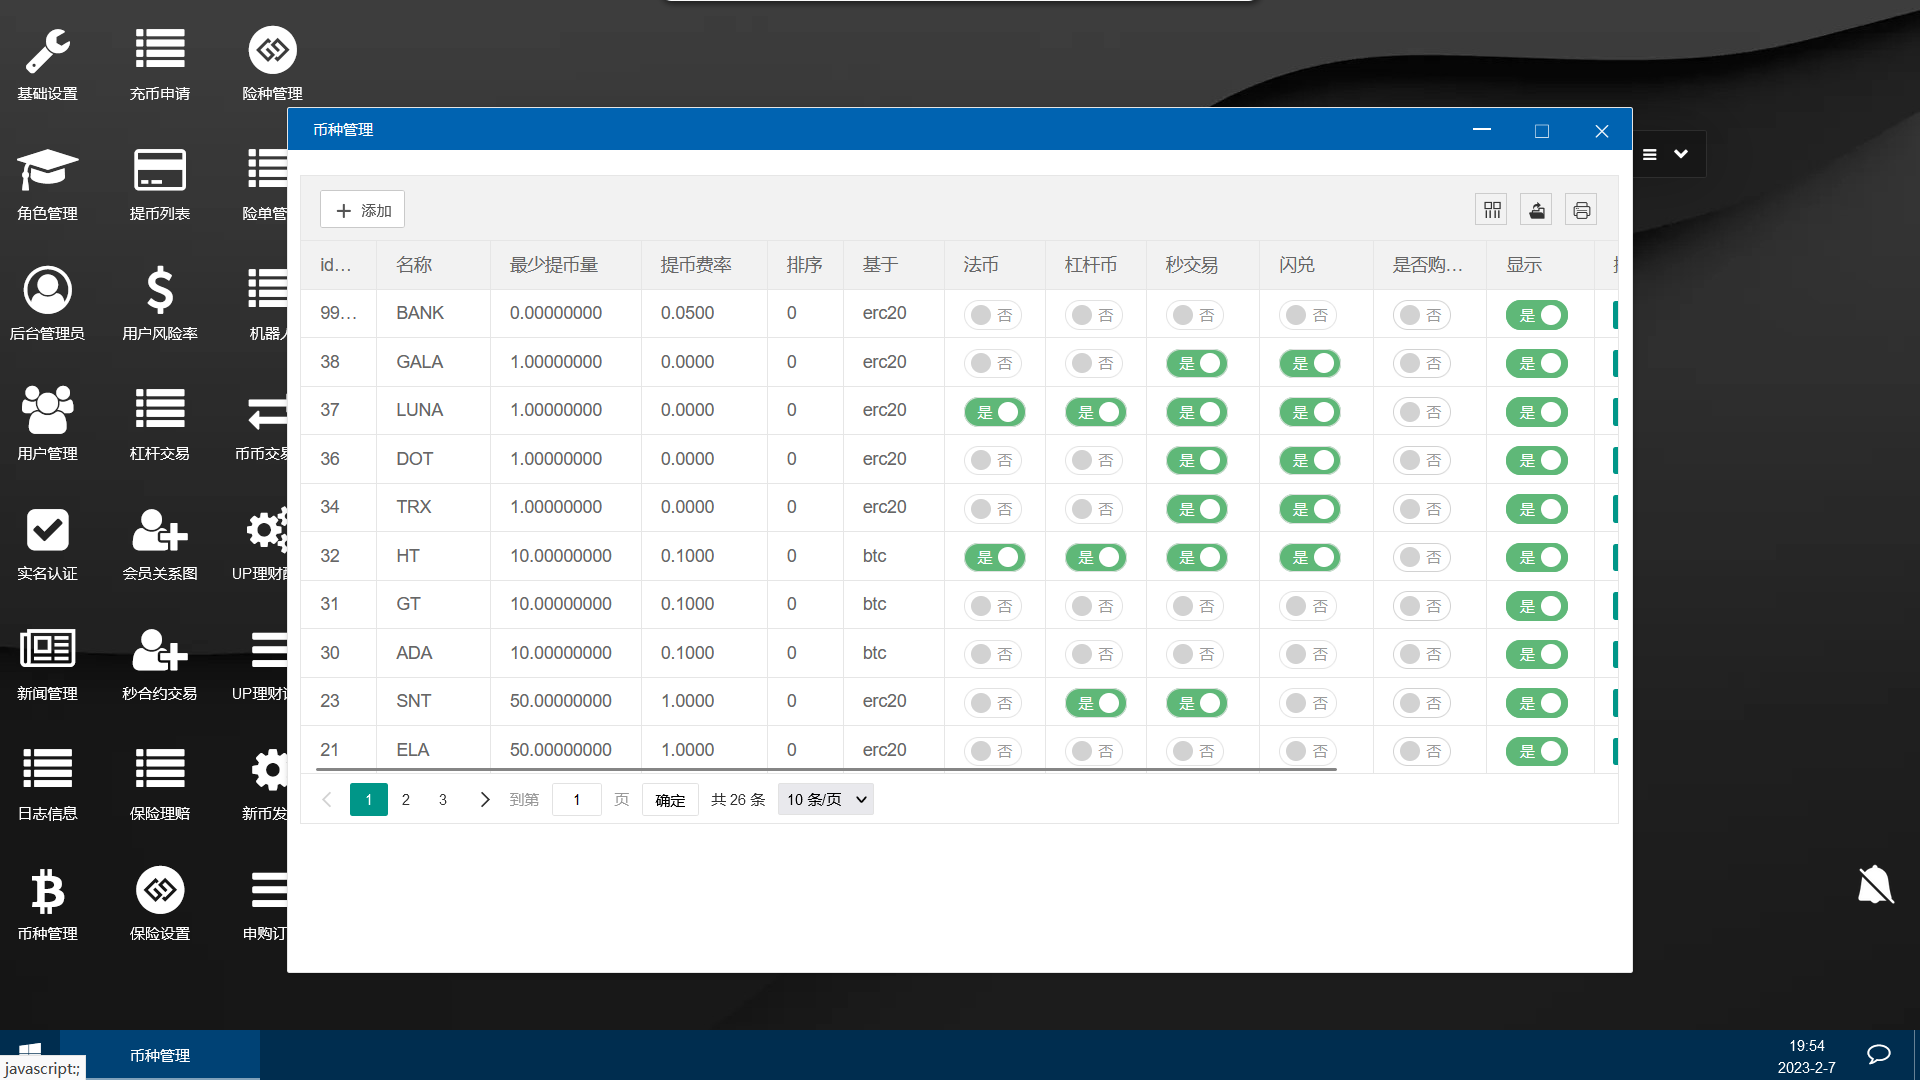Viewport: 1920px width, 1080px height.
Task: Open 用户风险率 dollar icon
Action: (160, 291)
